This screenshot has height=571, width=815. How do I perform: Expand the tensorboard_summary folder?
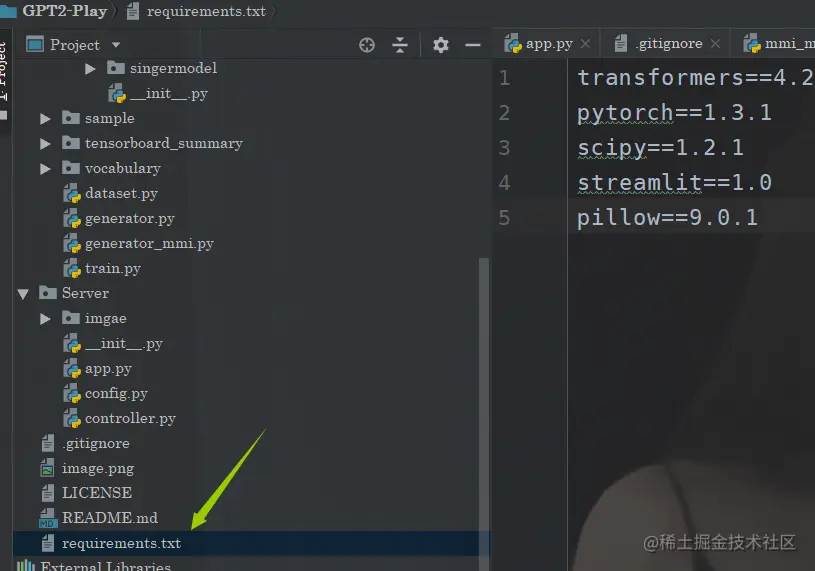45,144
